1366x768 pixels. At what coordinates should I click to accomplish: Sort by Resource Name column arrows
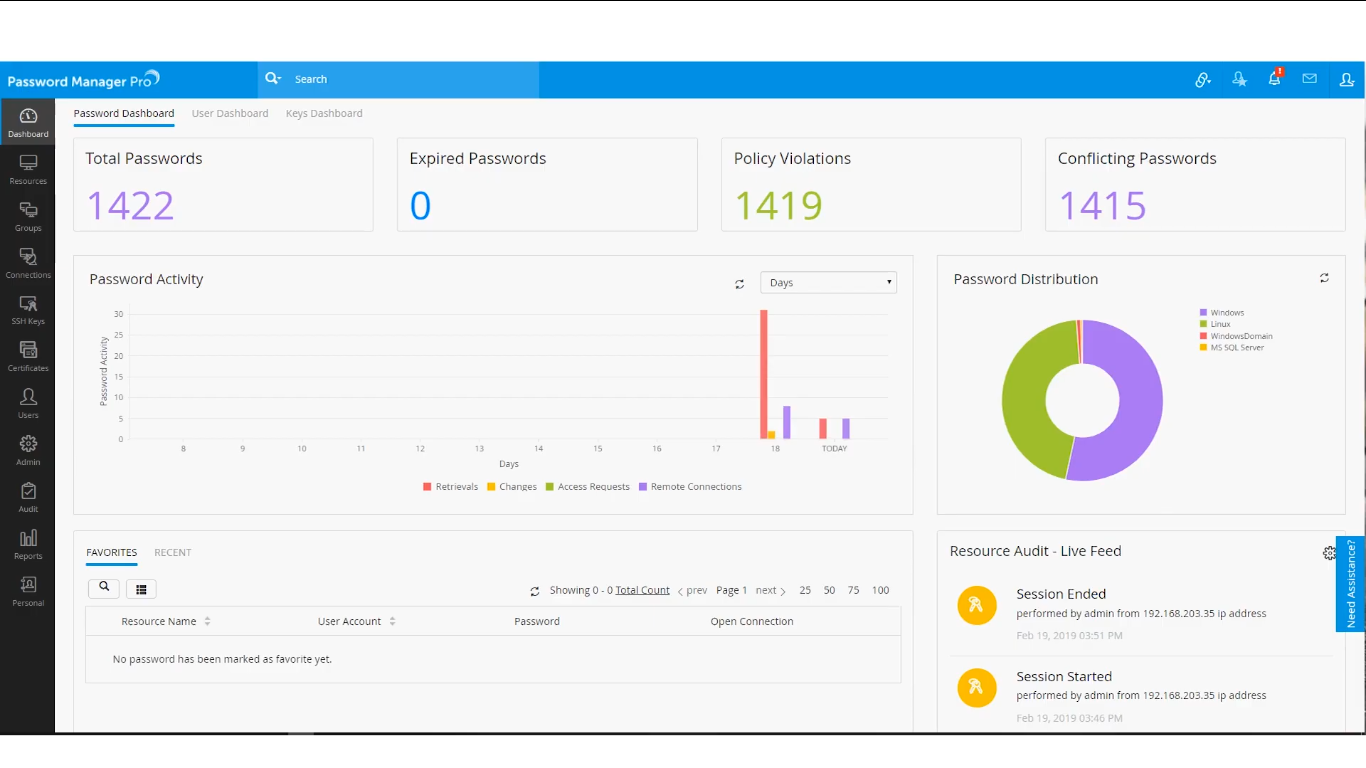point(207,621)
